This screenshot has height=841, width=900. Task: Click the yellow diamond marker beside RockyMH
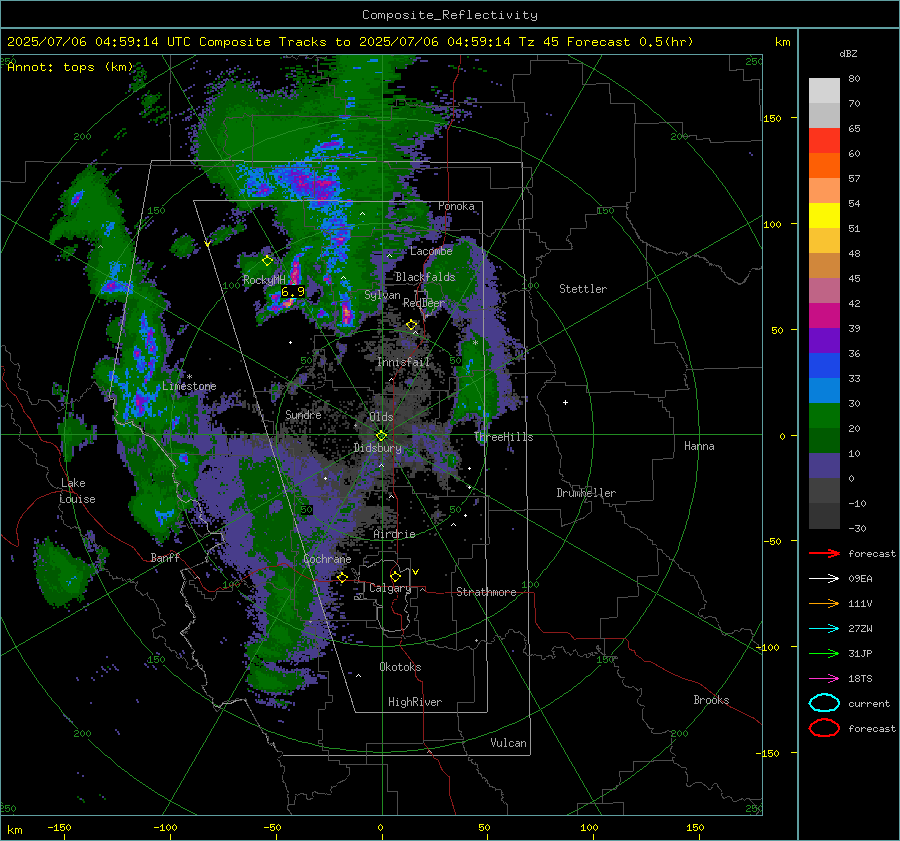coord(267,261)
